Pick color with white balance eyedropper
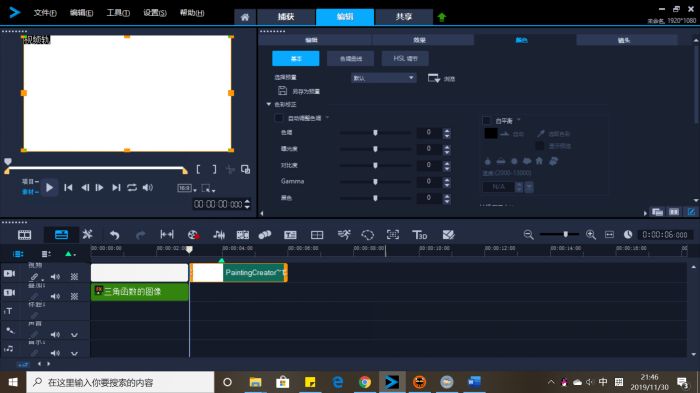700x393 pixels. [541, 134]
